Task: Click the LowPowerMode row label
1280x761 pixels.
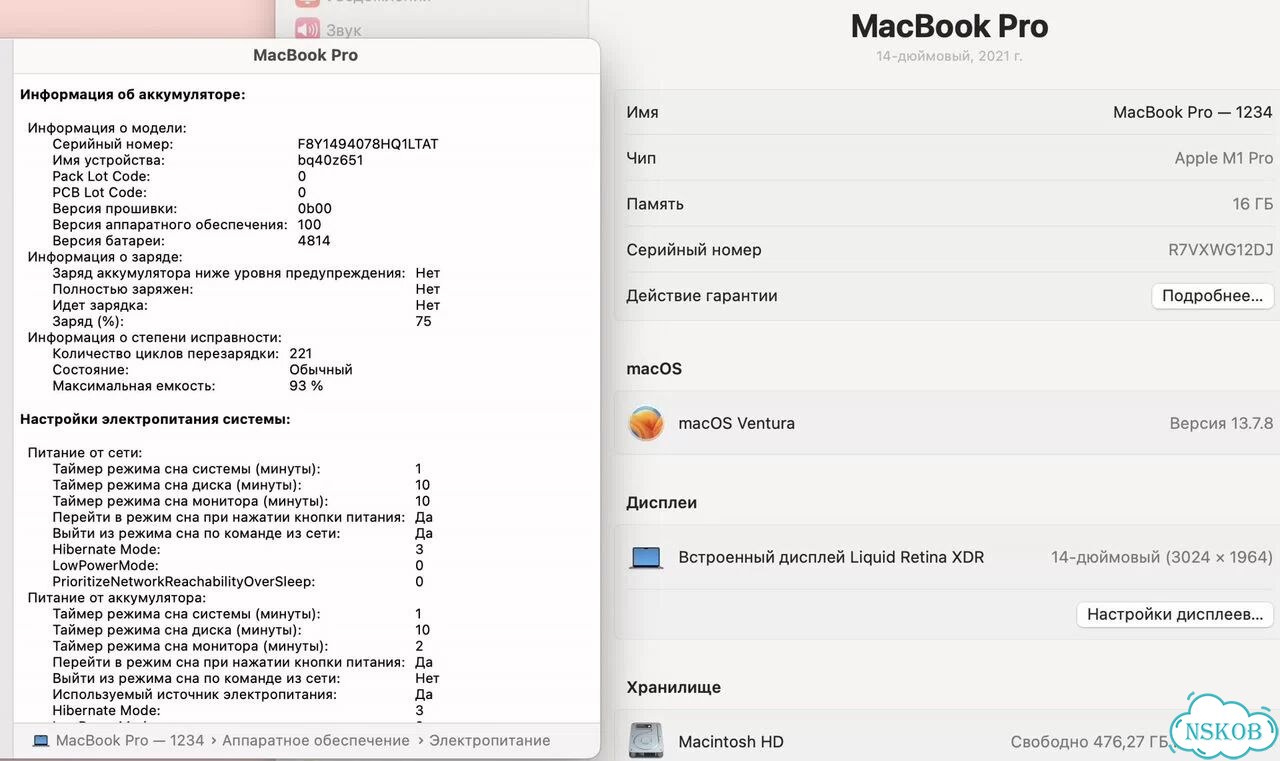Action: pos(106,566)
